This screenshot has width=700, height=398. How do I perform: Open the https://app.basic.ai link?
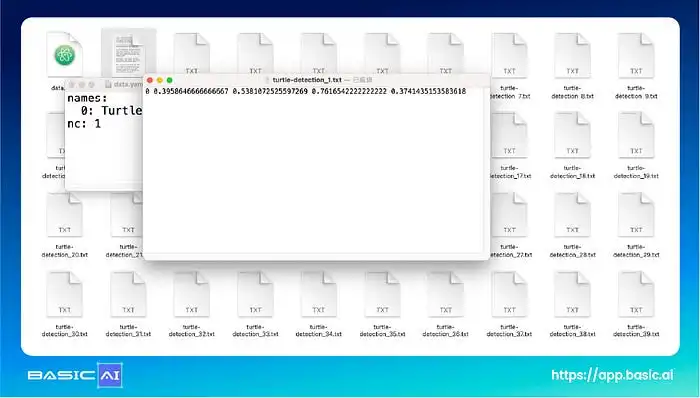tap(612, 375)
